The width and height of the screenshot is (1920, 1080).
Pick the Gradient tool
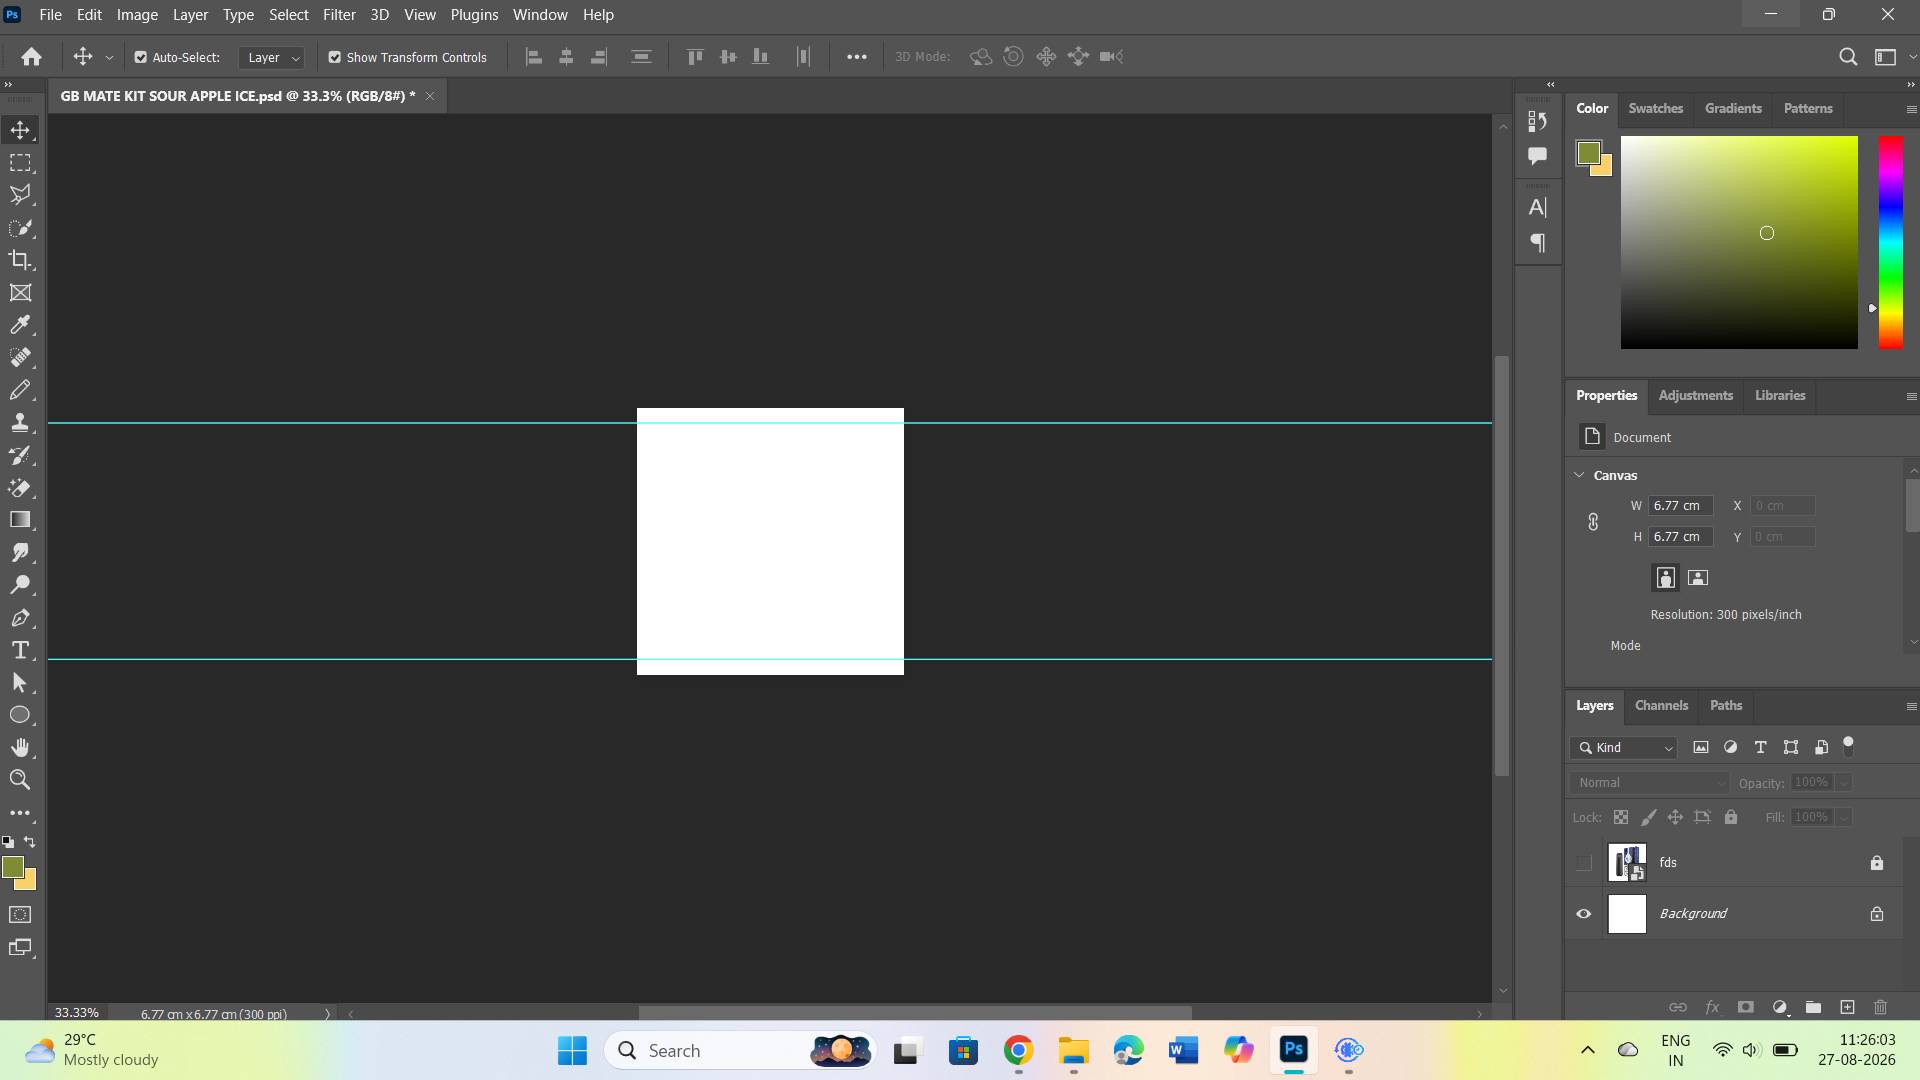point(20,520)
